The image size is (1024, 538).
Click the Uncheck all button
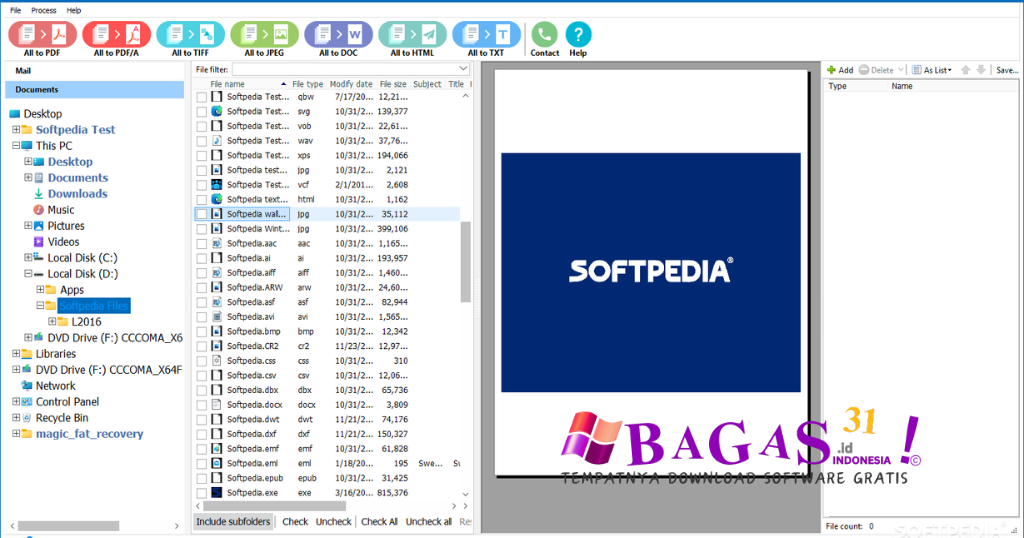tap(428, 522)
